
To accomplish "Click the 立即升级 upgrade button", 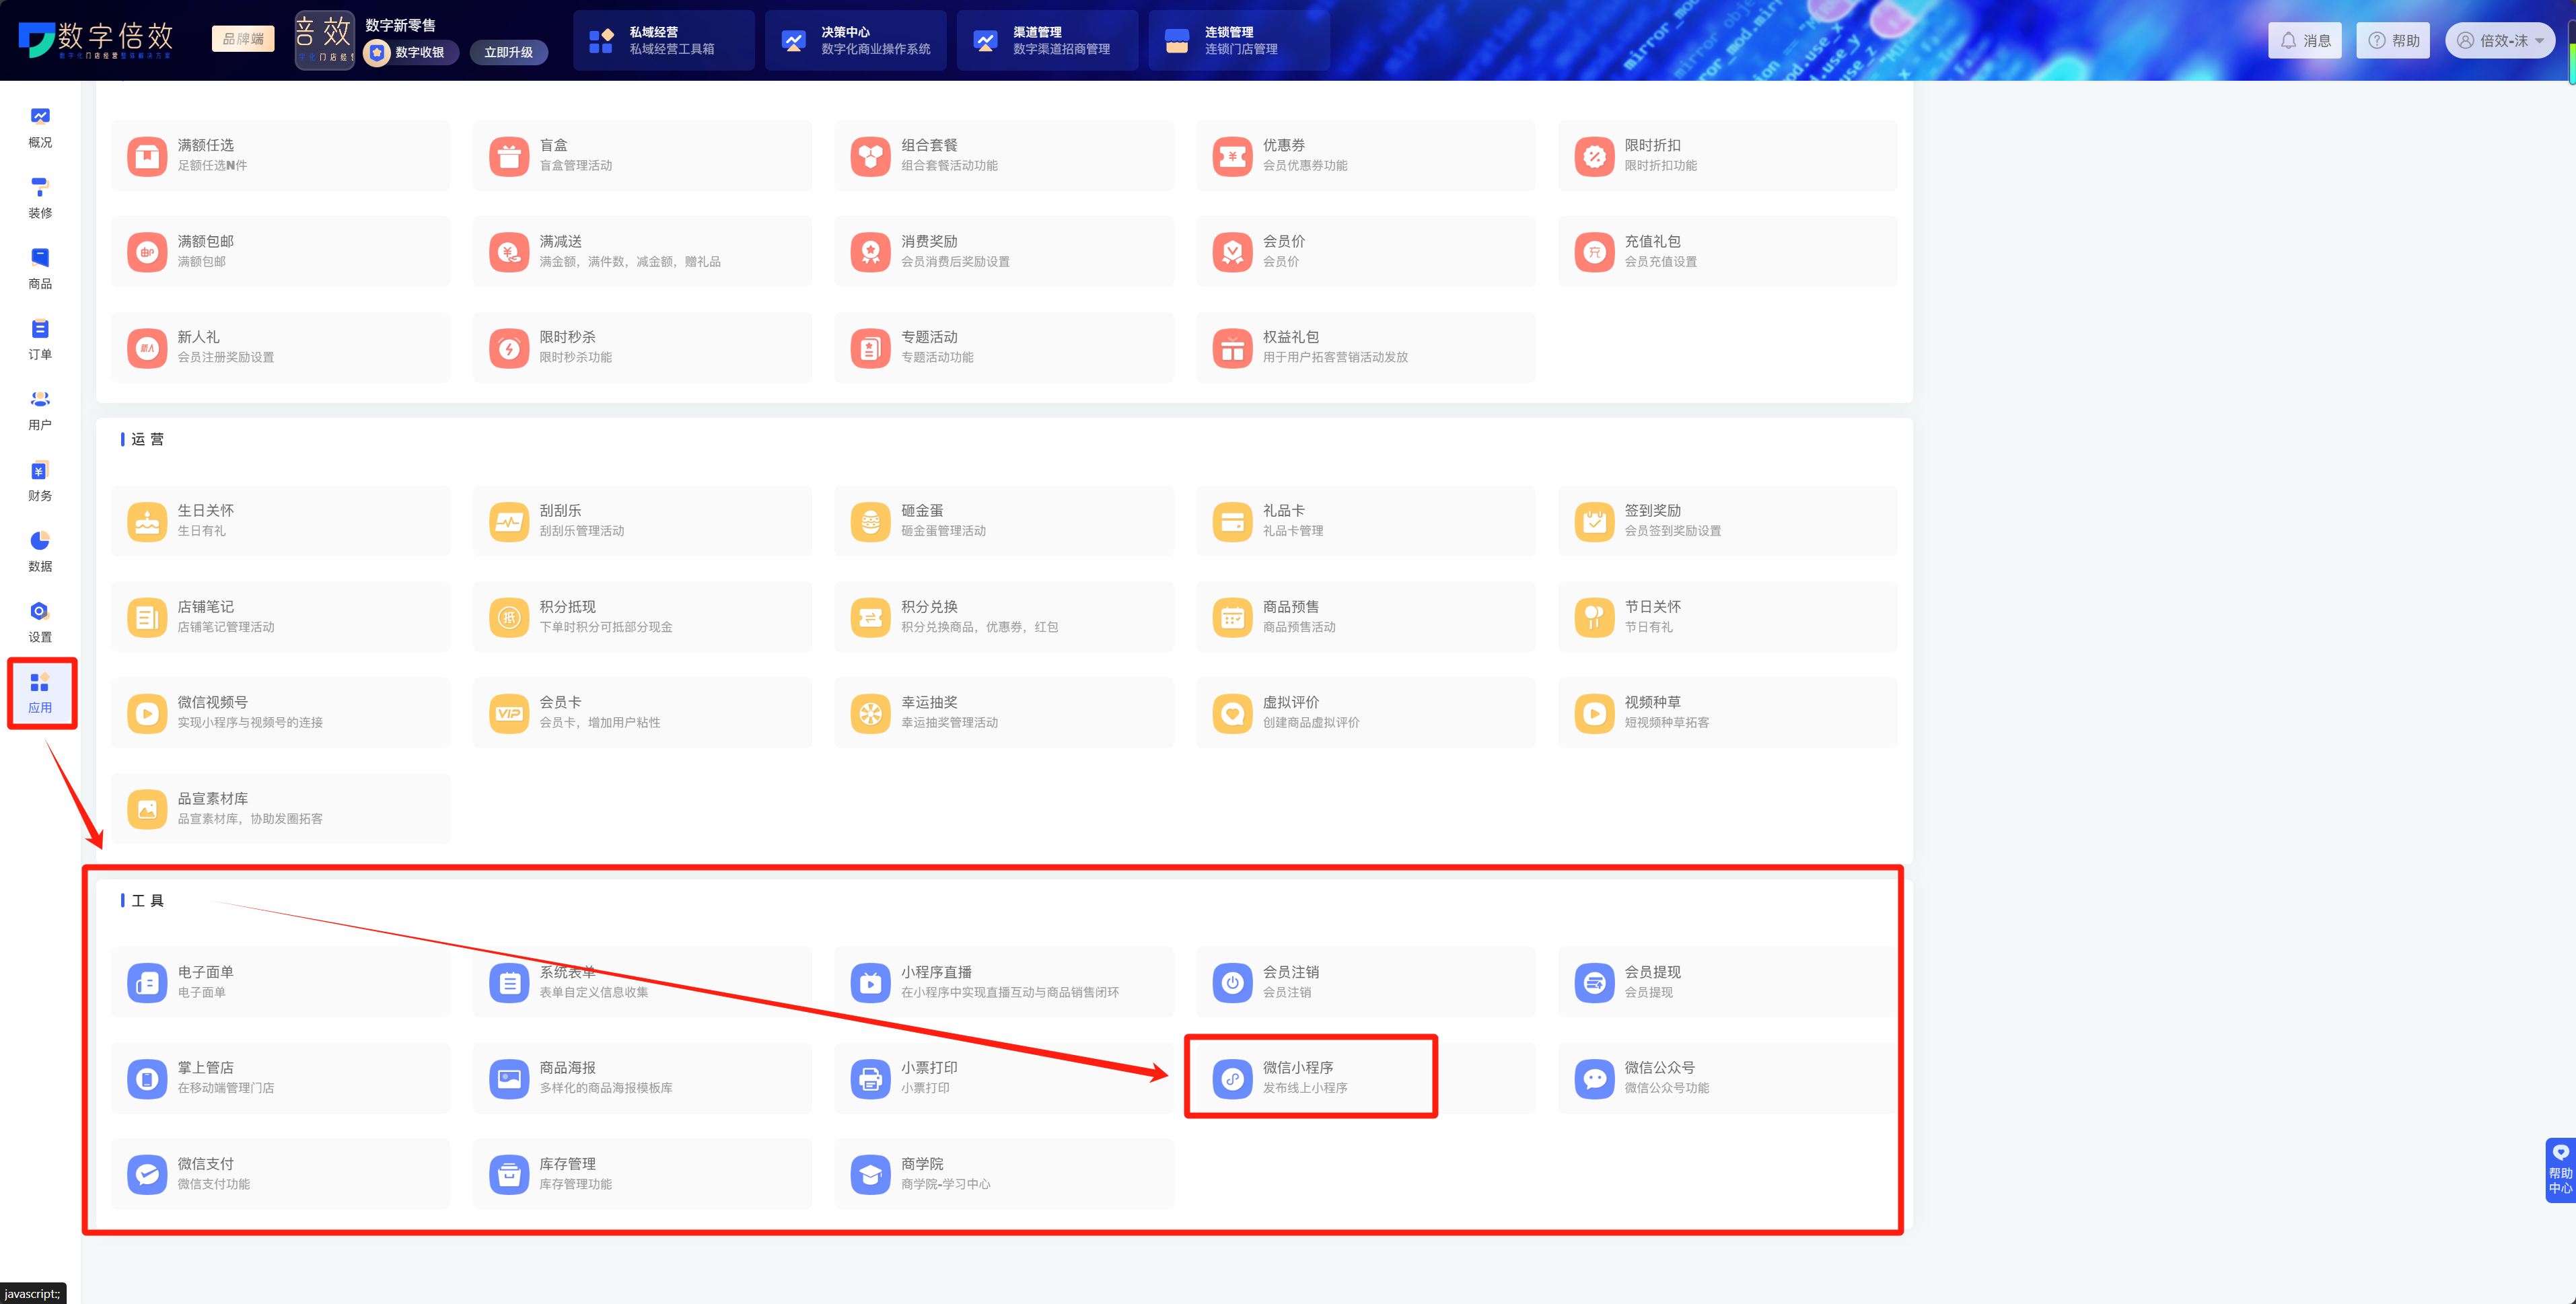I will pos(509,52).
